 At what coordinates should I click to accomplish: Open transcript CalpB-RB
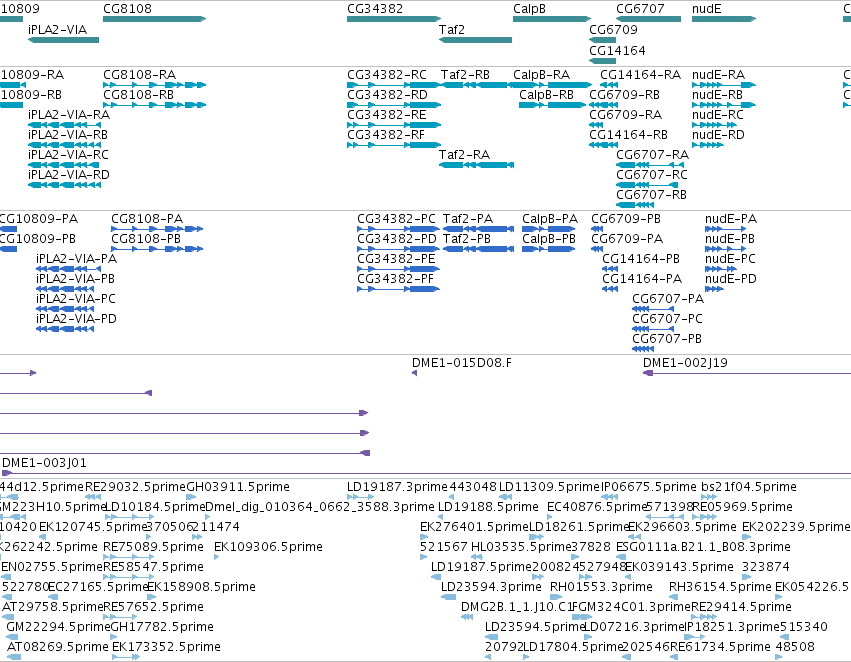point(547,94)
